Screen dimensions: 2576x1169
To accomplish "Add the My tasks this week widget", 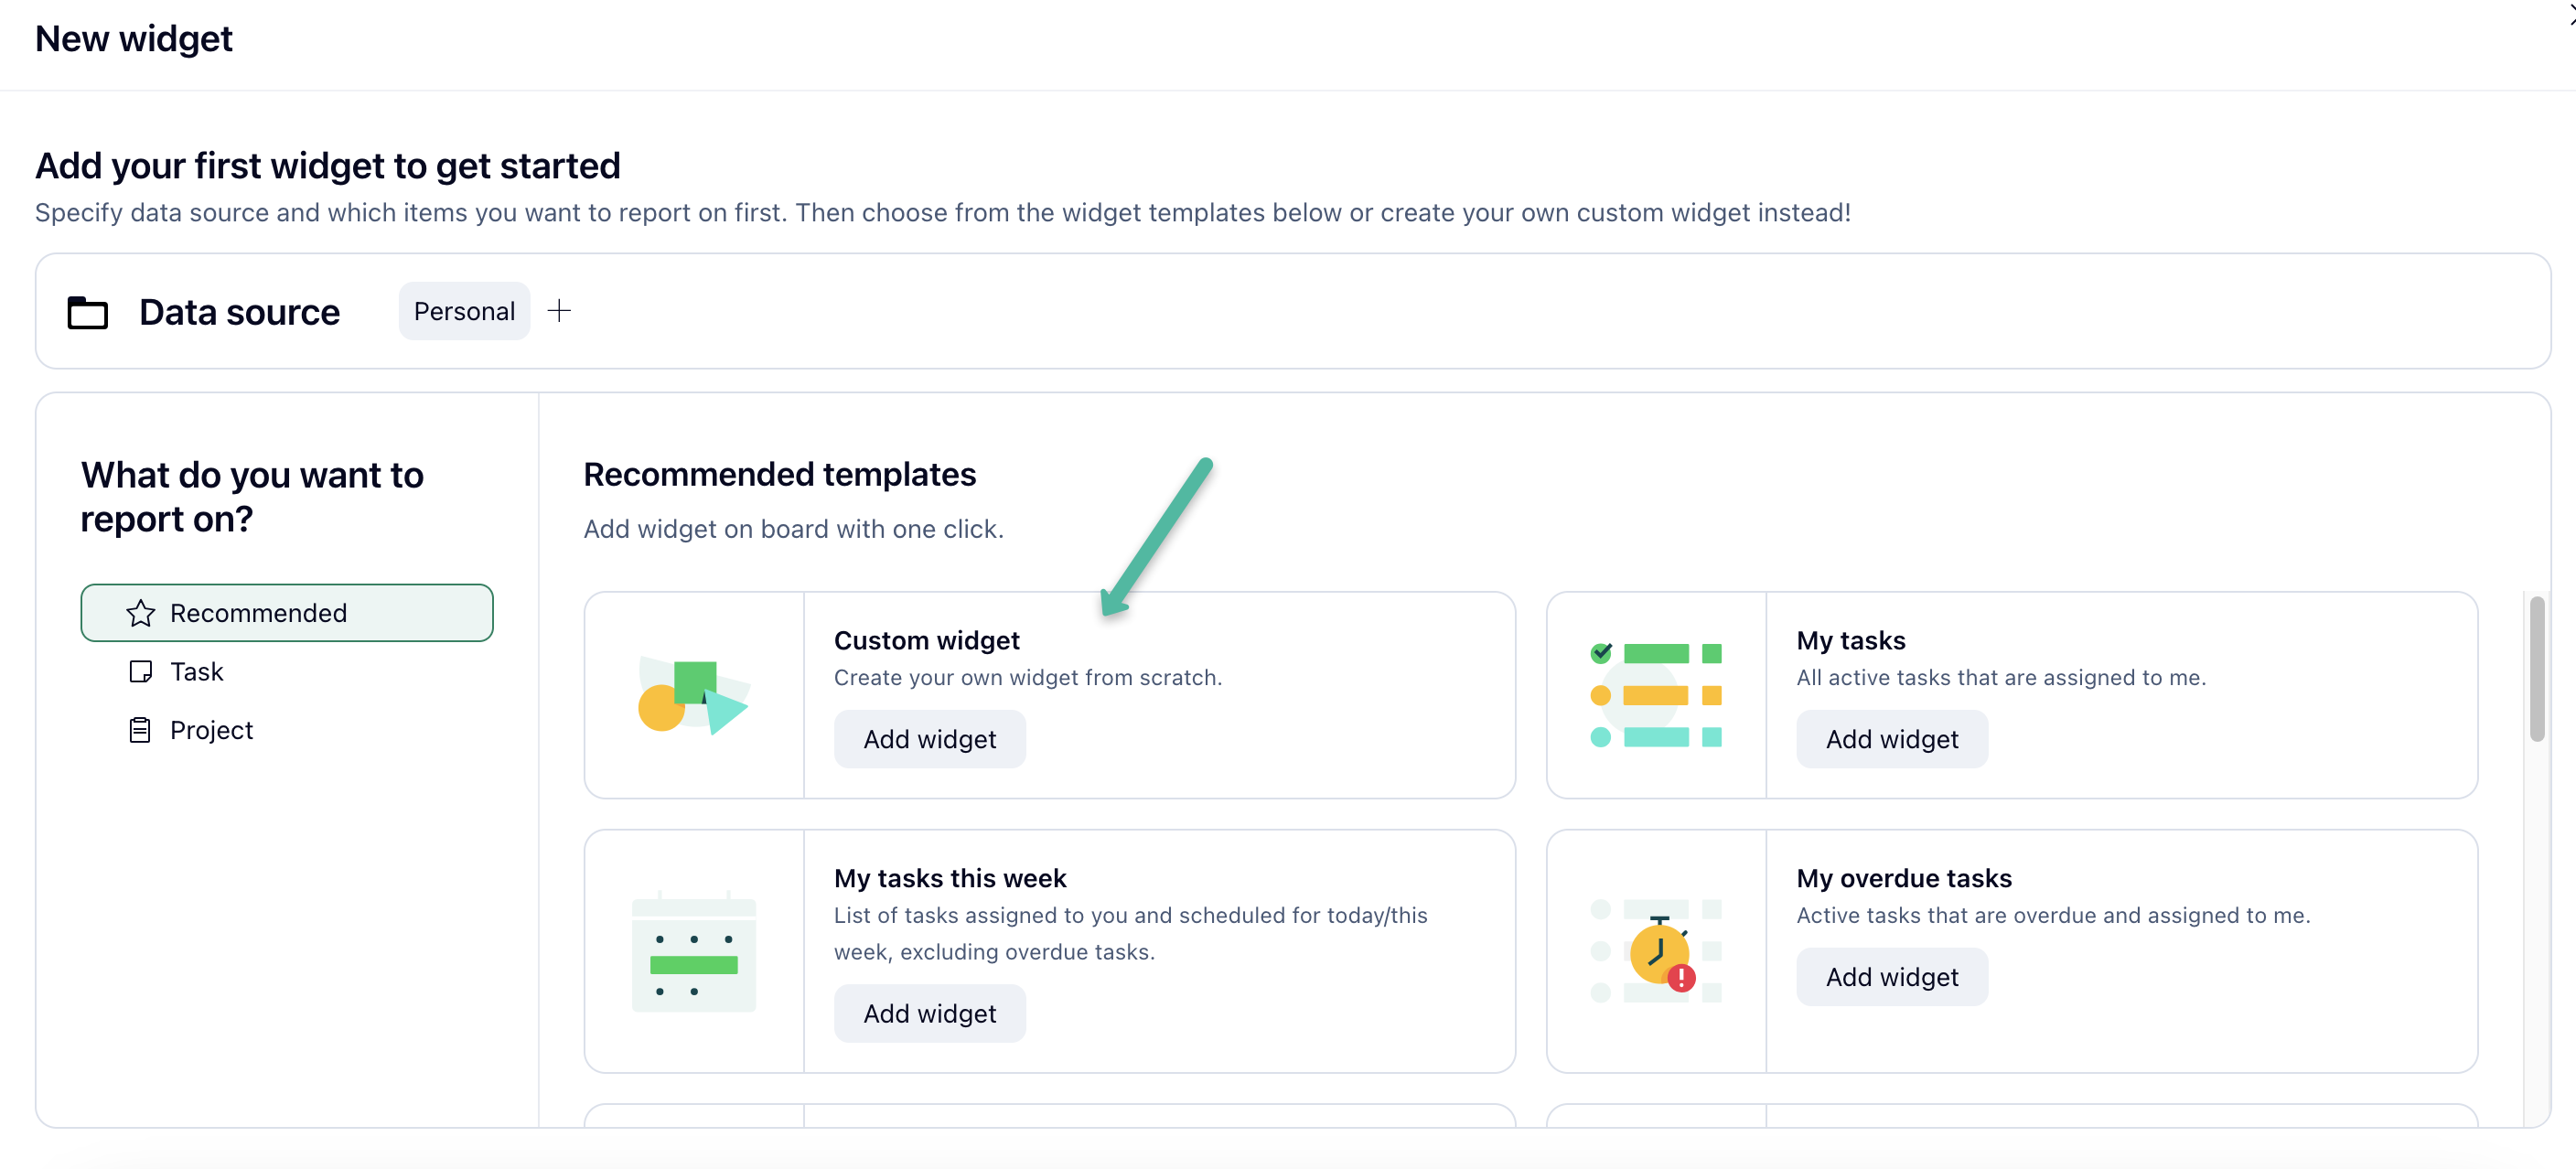I will click(929, 1013).
